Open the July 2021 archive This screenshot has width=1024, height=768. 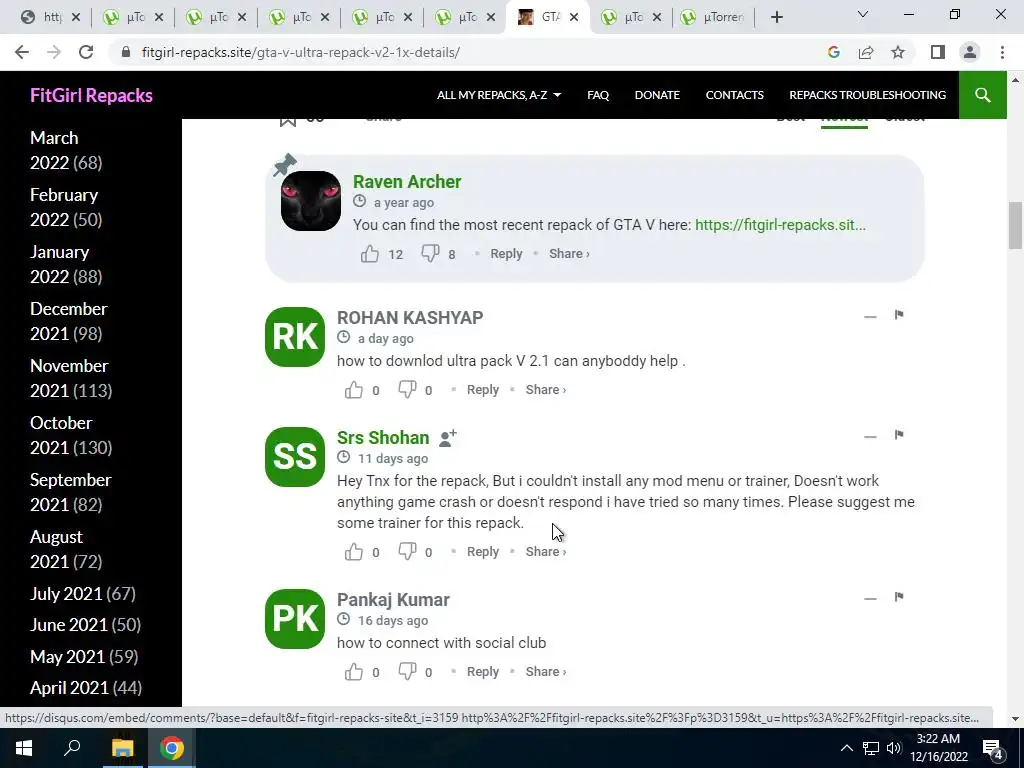(66, 594)
